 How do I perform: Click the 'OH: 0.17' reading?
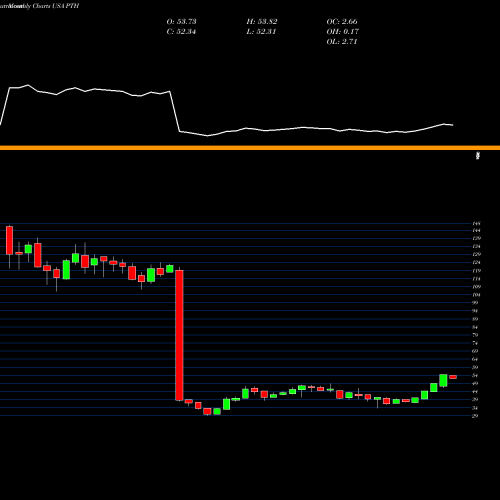[x=342, y=32]
